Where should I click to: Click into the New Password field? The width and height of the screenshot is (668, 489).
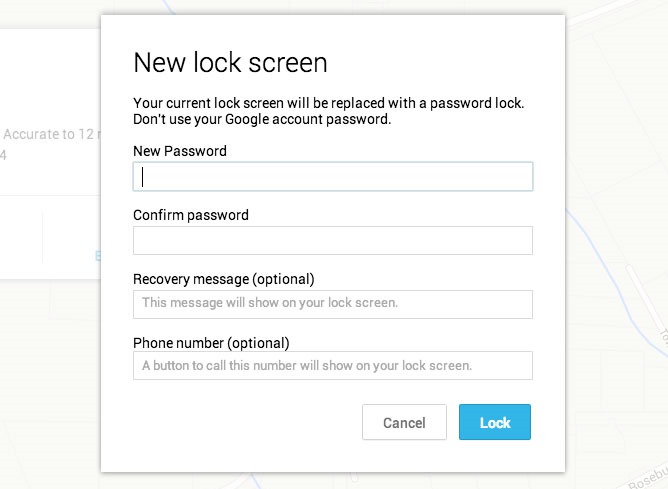333,177
